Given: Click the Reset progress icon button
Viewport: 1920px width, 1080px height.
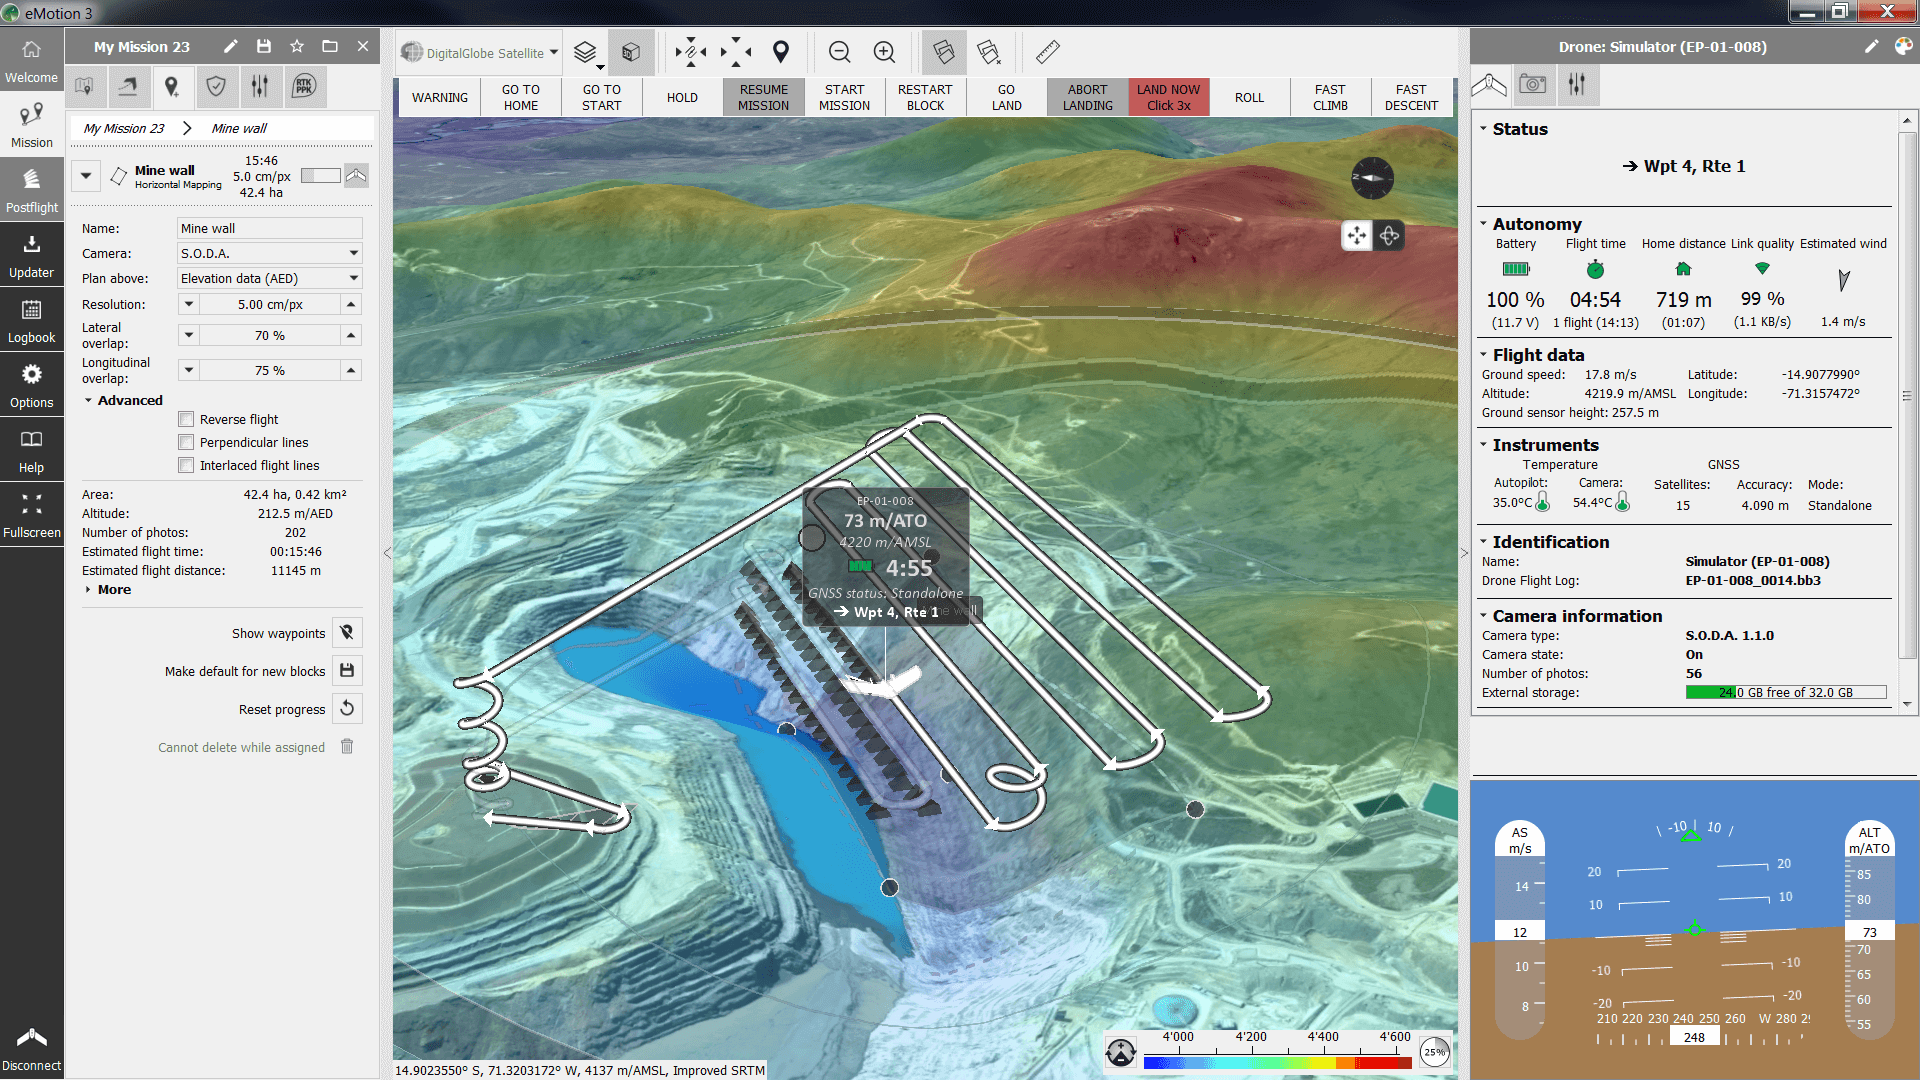Looking at the screenshot, I should click(x=347, y=709).
